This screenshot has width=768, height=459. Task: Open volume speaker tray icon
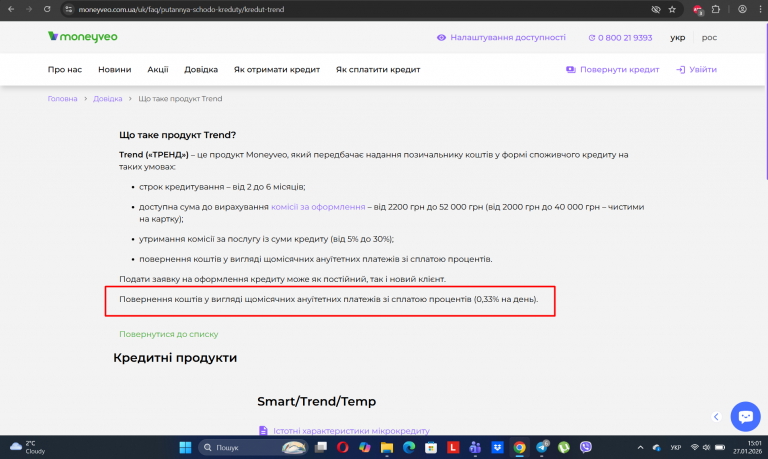(x=706, y=447)
